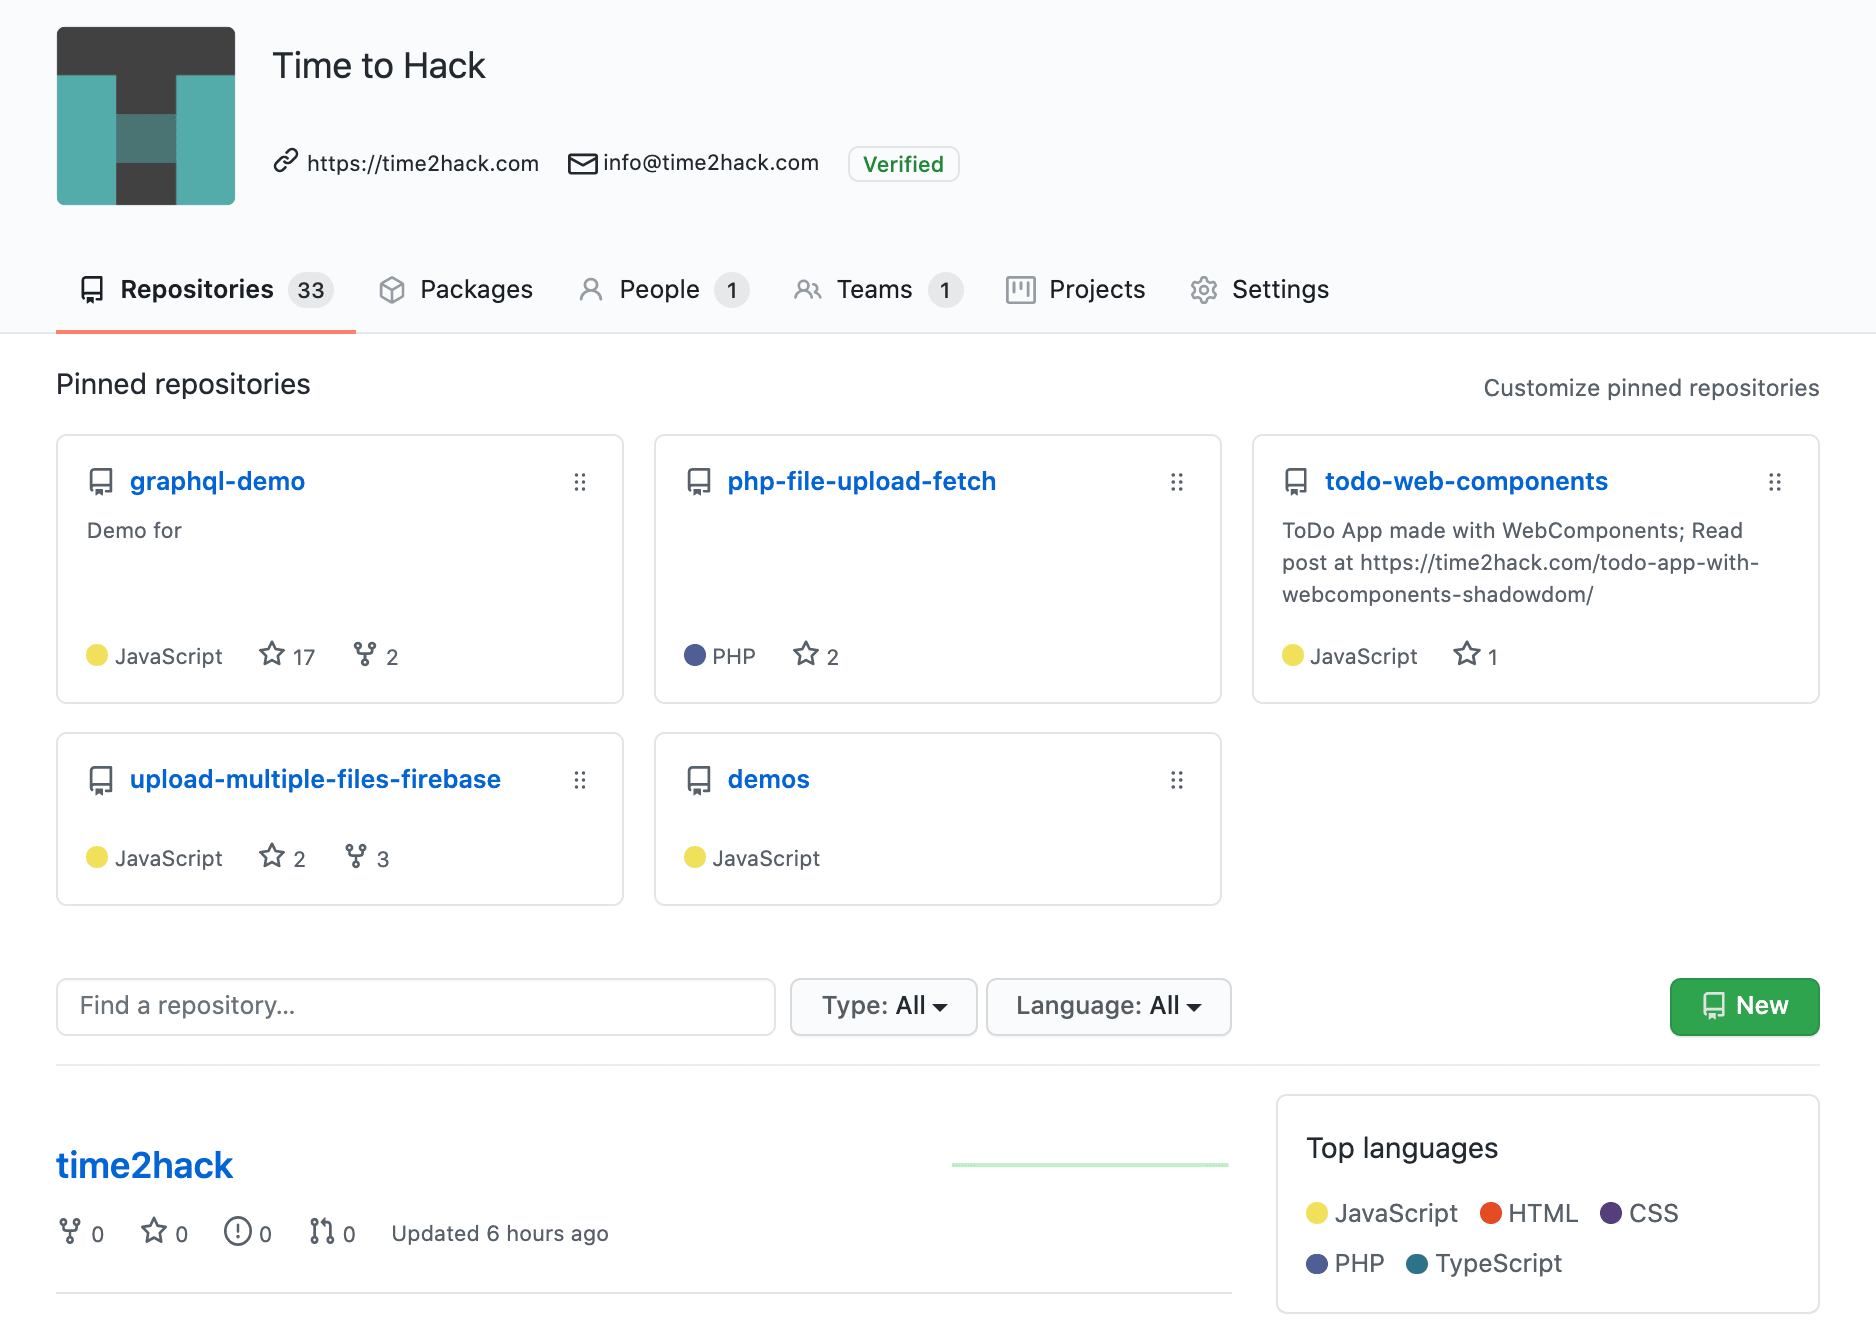The width and height of the screenshot is (1876, 1332).
Task: Focus the Find a repository search field
Action: pyautogui.click(x=416, y=1006)
